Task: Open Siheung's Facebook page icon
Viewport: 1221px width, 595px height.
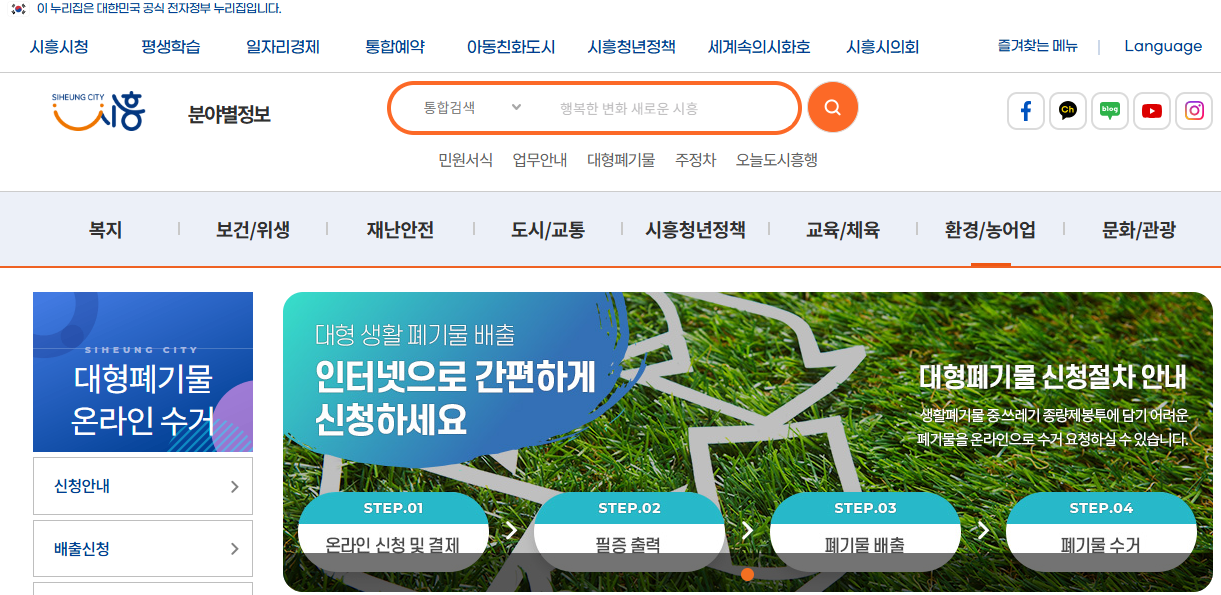Action: (x=1025, y=111)
